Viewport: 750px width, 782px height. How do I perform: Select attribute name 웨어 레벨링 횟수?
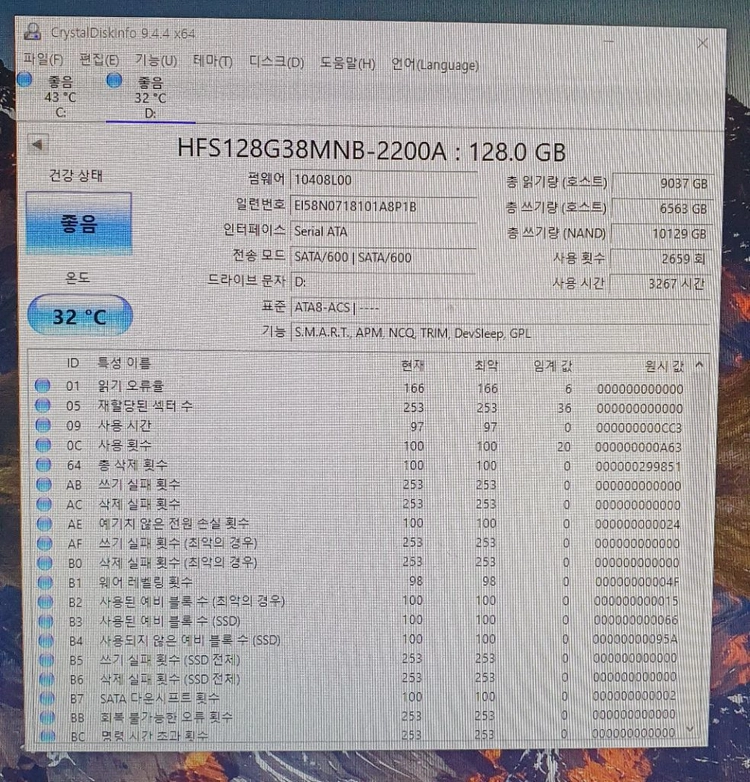(146, 582)
